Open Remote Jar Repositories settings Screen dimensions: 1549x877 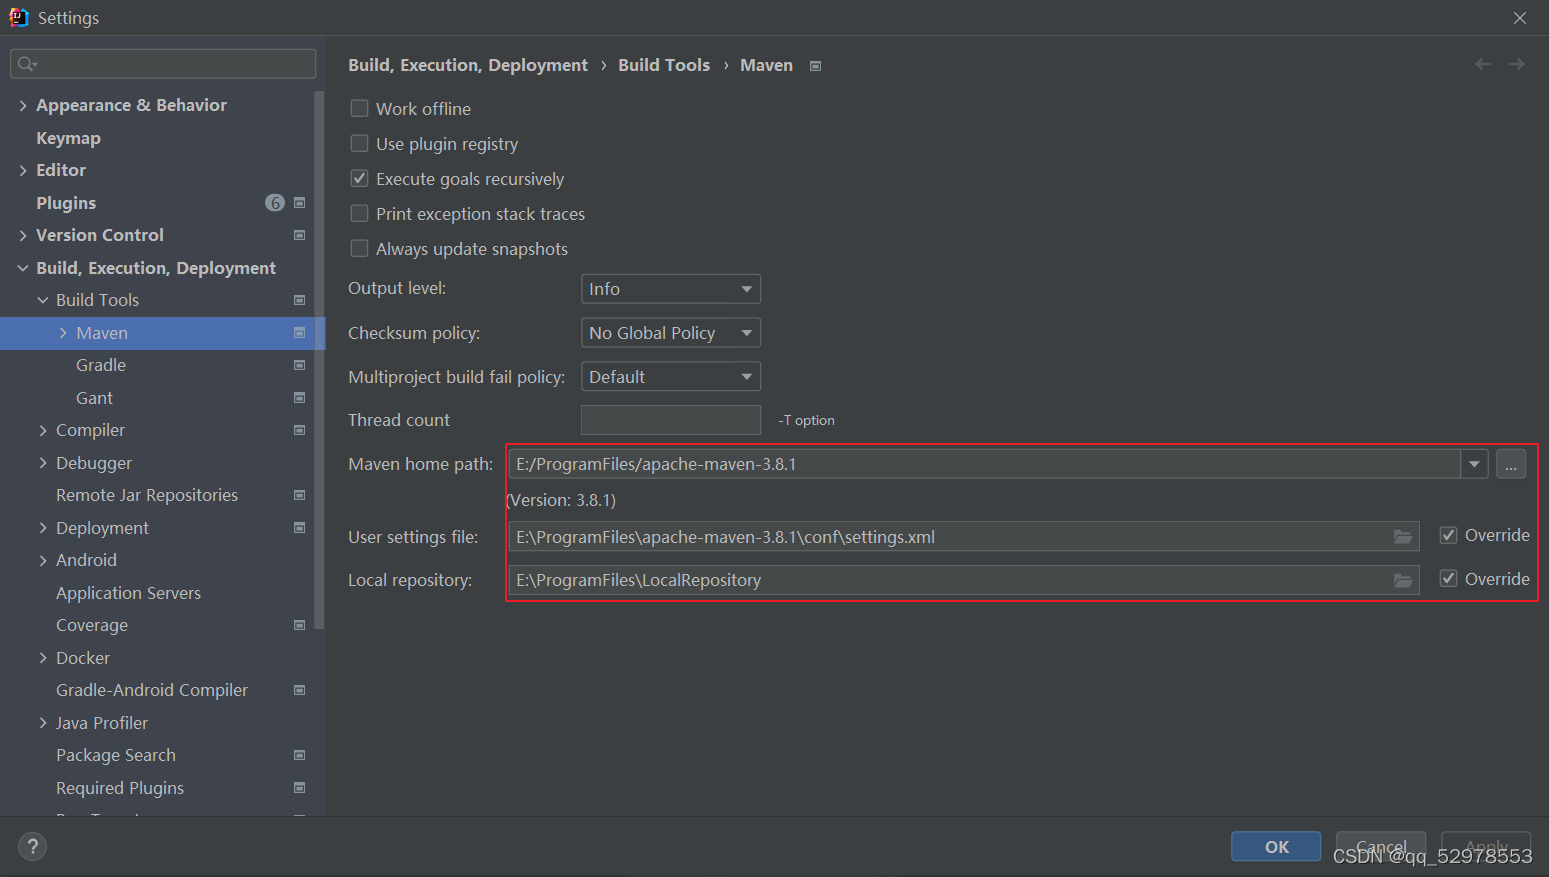pos(147,495)
